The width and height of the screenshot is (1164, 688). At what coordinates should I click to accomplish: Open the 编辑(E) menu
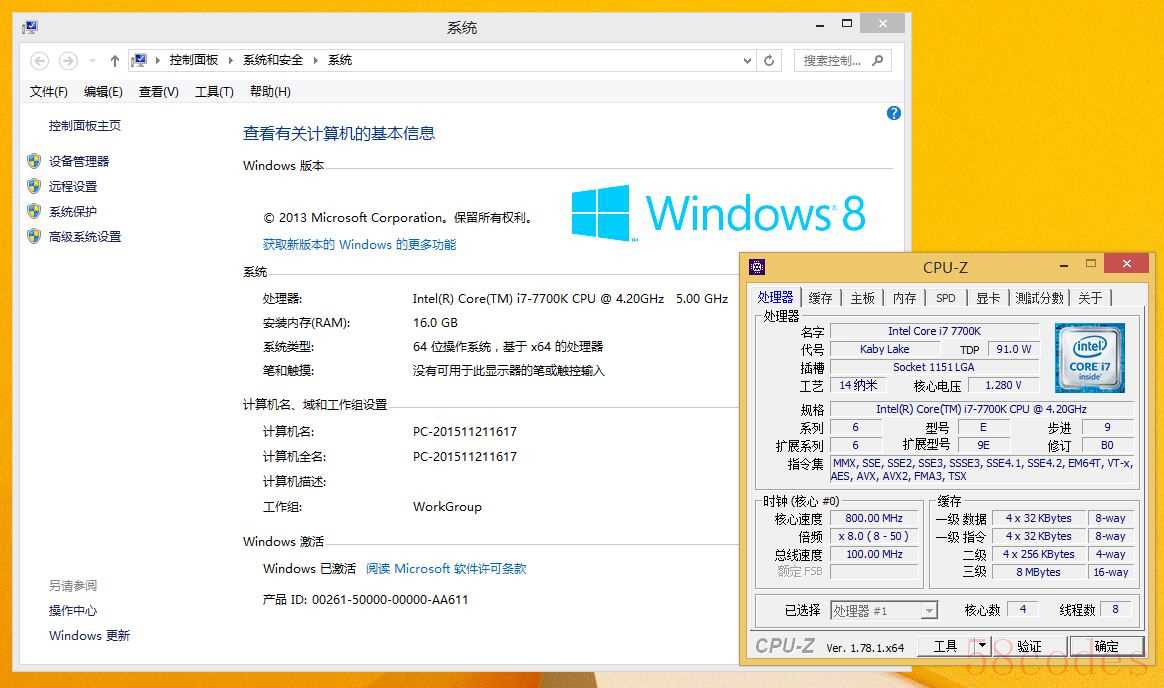tap(103, 91)
